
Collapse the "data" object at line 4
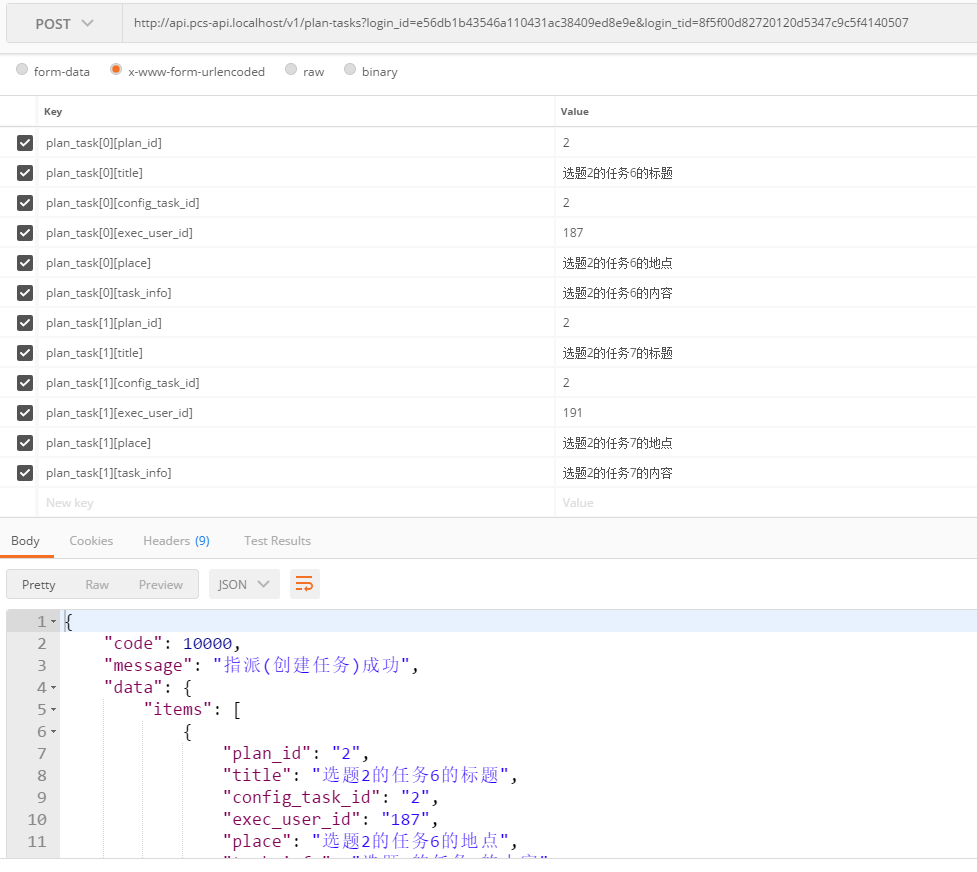[53, 688]
